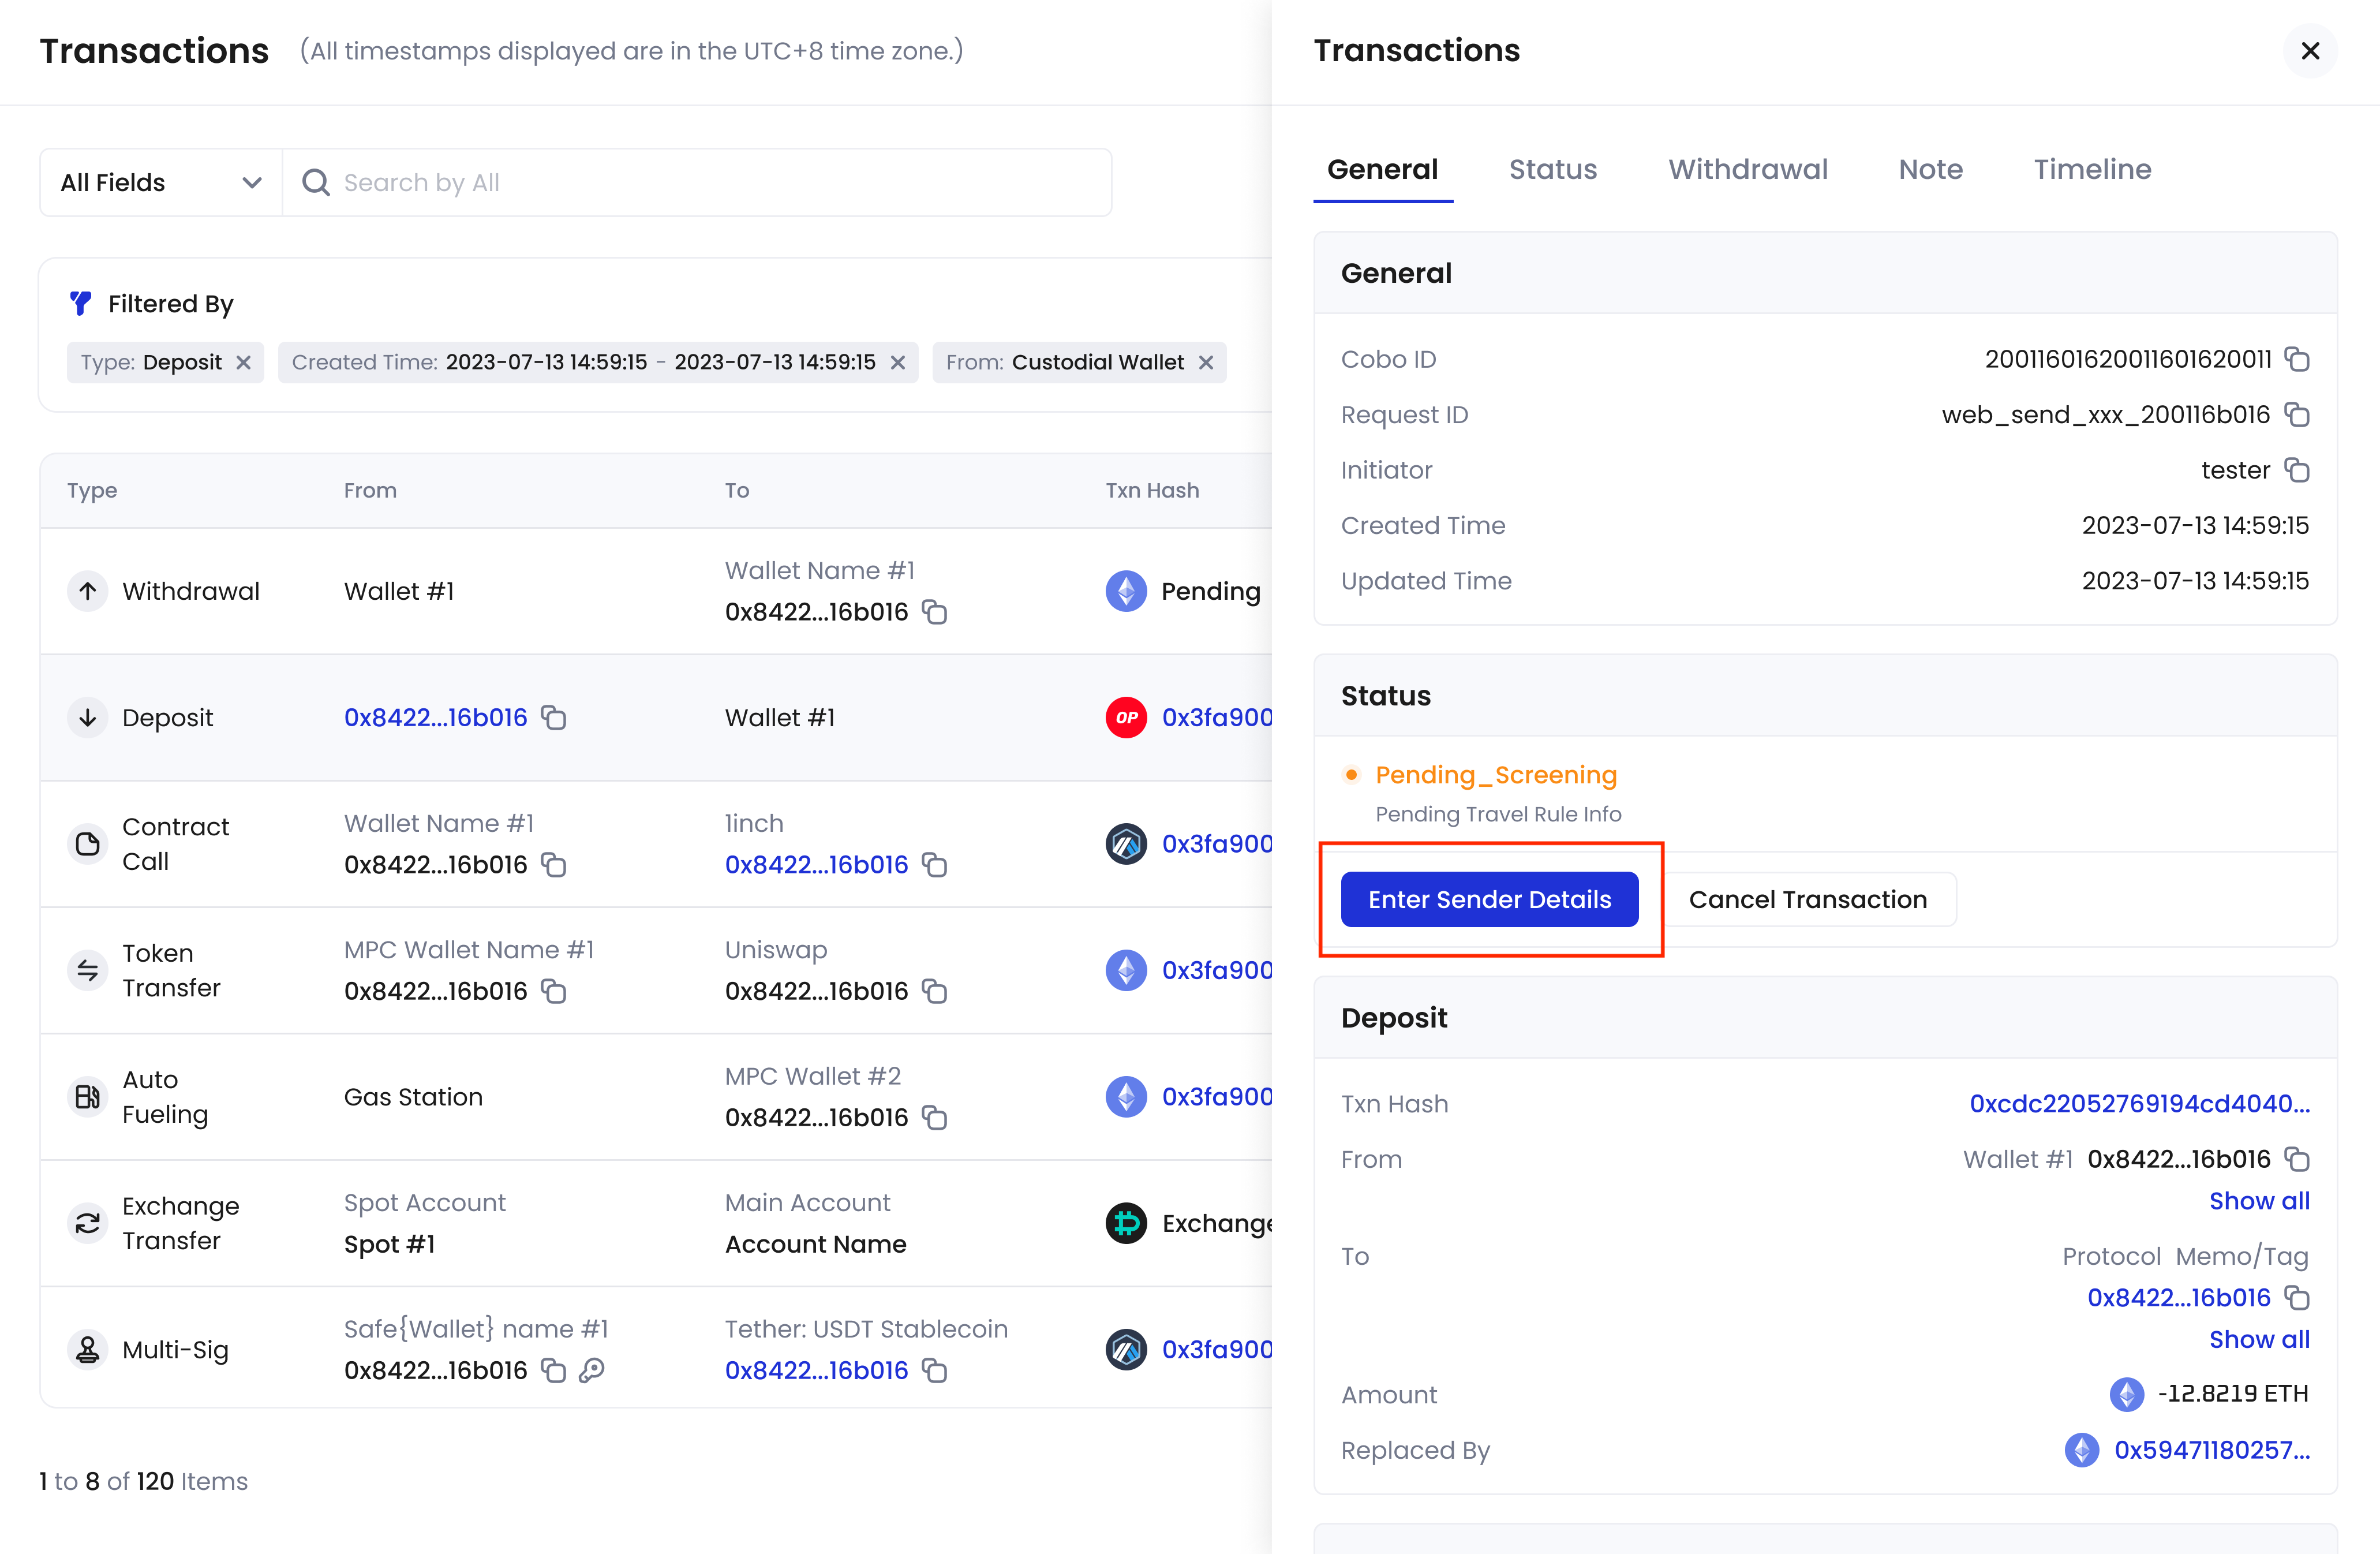2380x1554 pixels.
Task: Copy Withdrawal row To address
Action: 934,612
